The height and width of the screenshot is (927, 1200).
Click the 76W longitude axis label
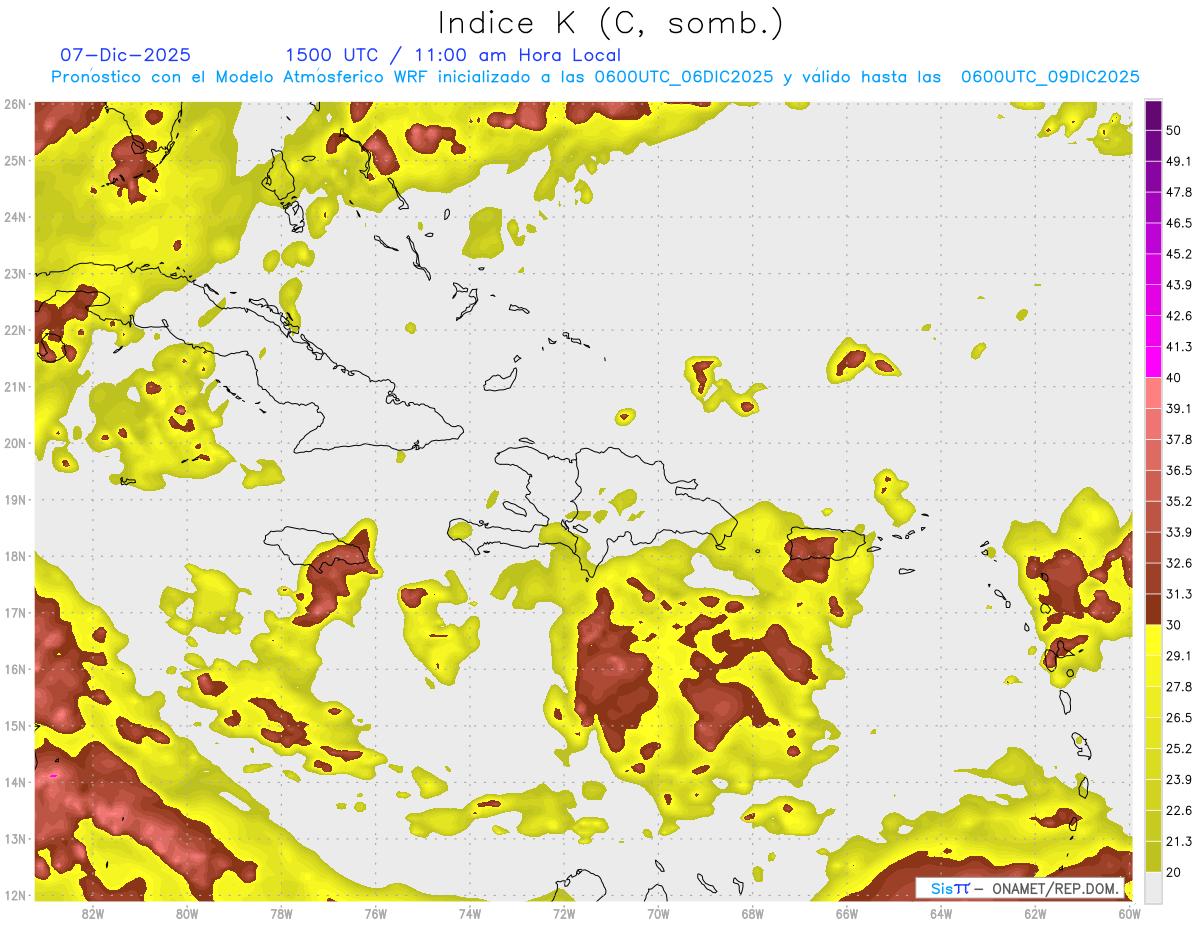pyautogui.click(x=375, y=913)
